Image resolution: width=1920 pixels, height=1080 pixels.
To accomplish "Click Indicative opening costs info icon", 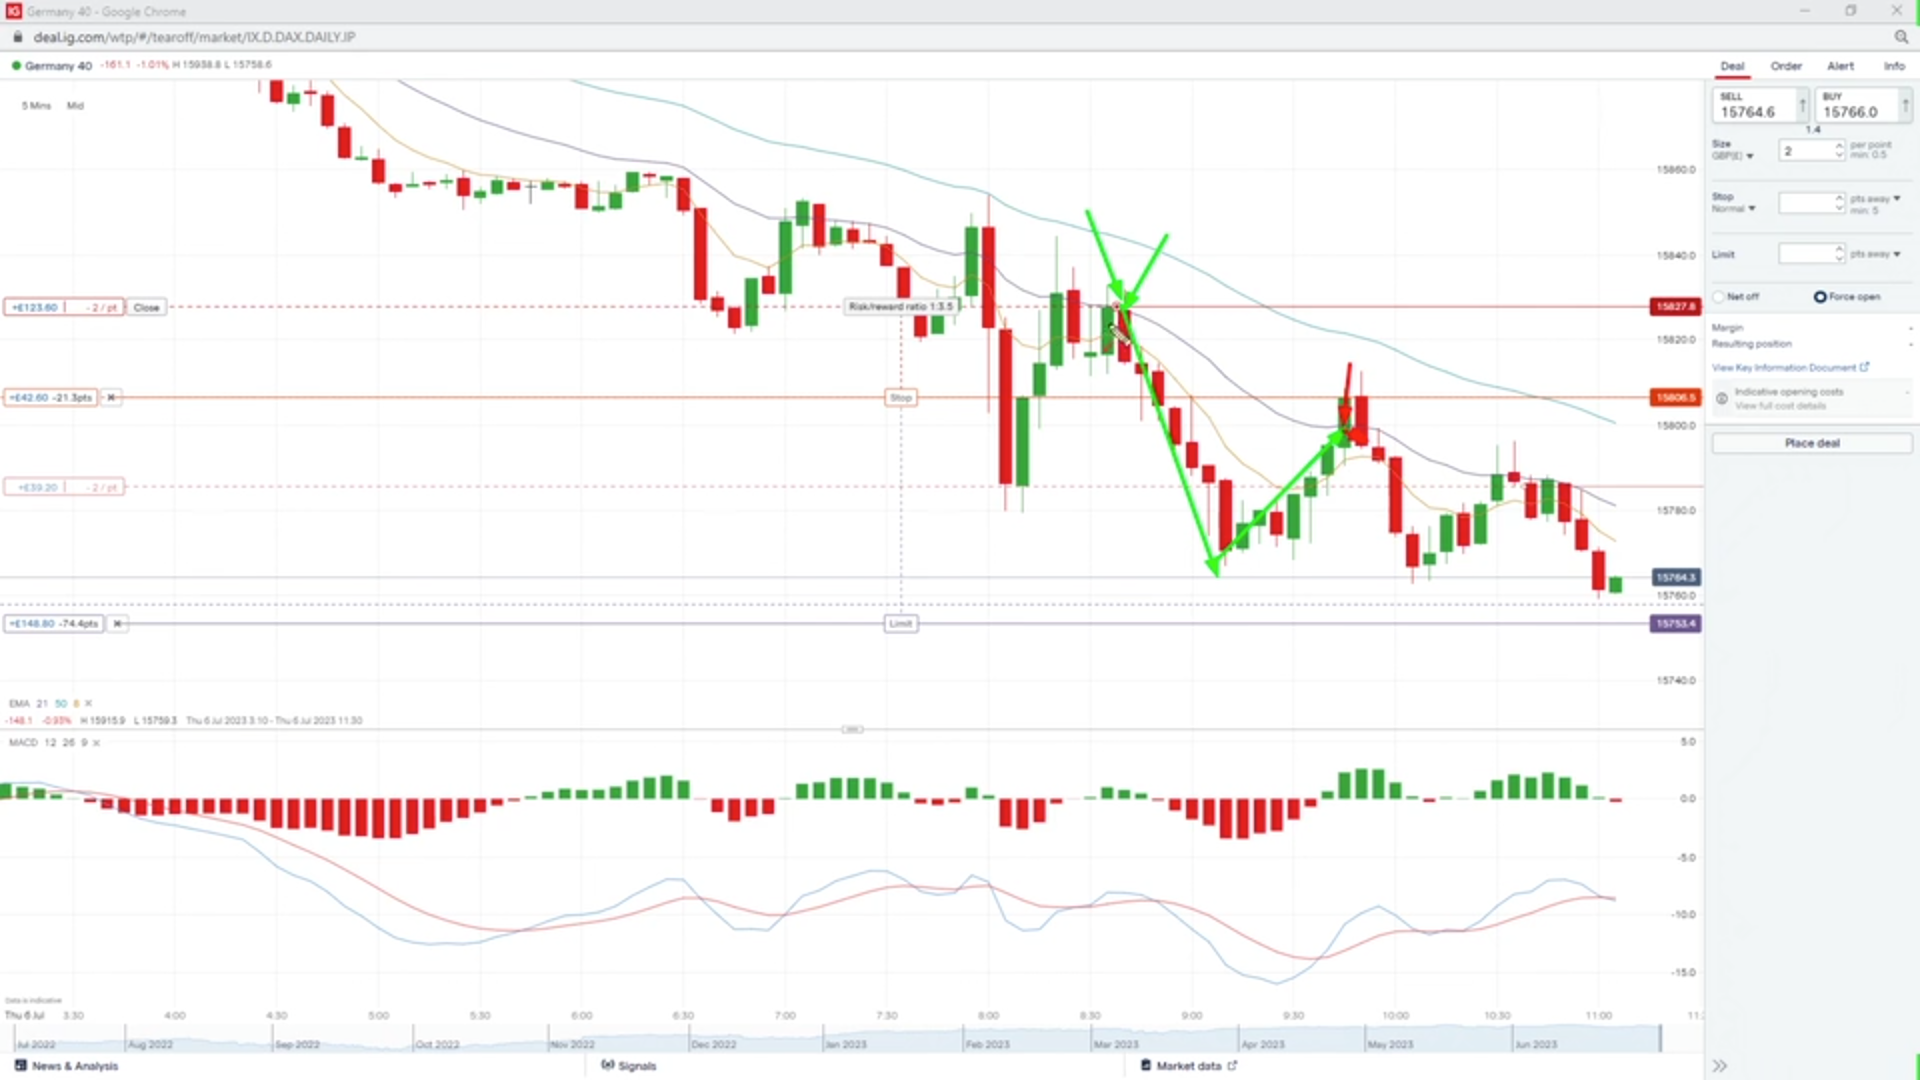I will [1722, 399].
